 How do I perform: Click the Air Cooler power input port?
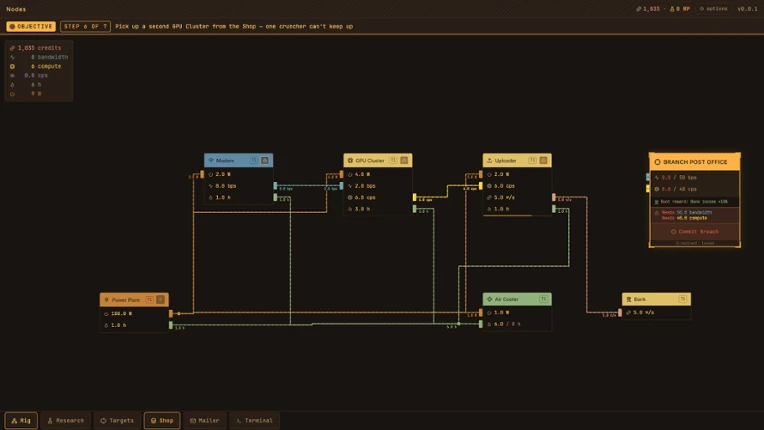481,312
